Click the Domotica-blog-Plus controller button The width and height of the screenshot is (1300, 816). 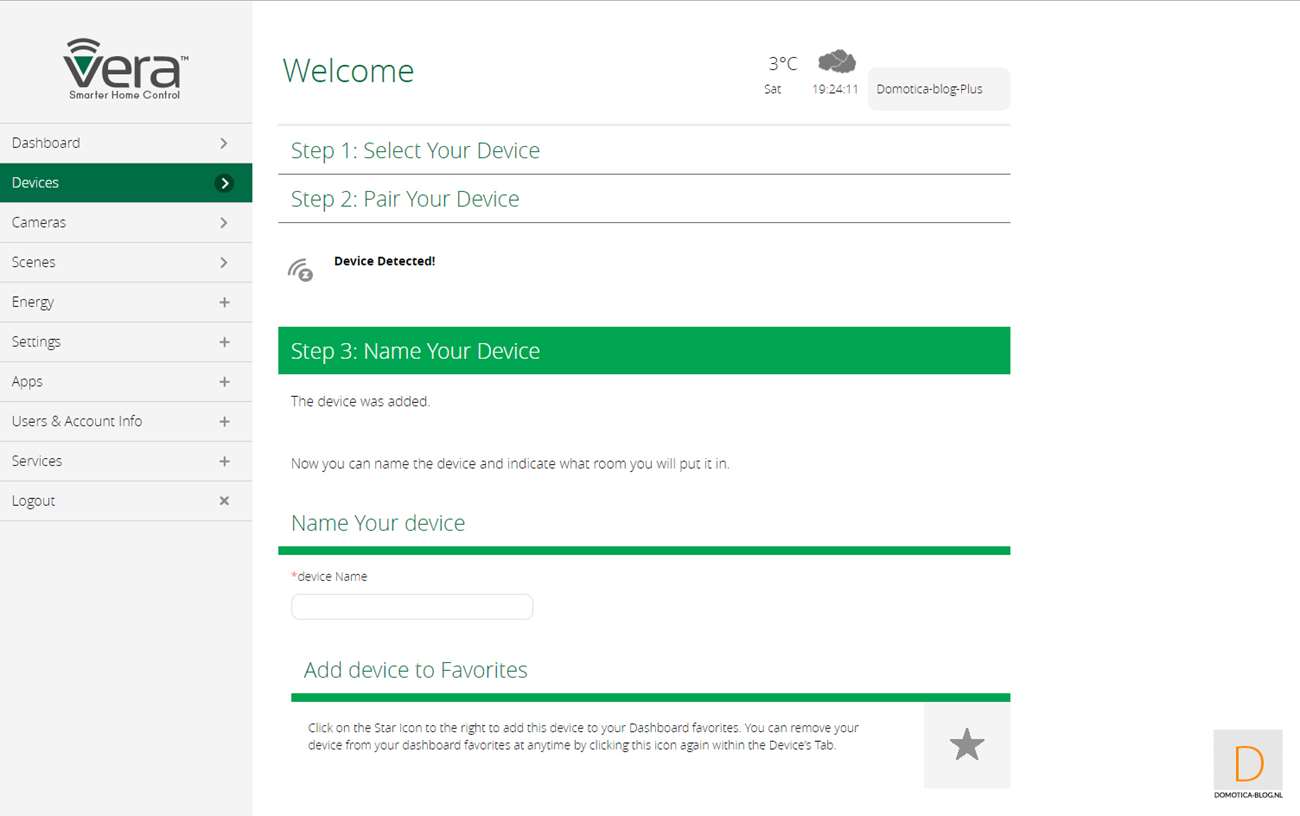(x=939, y=89)
